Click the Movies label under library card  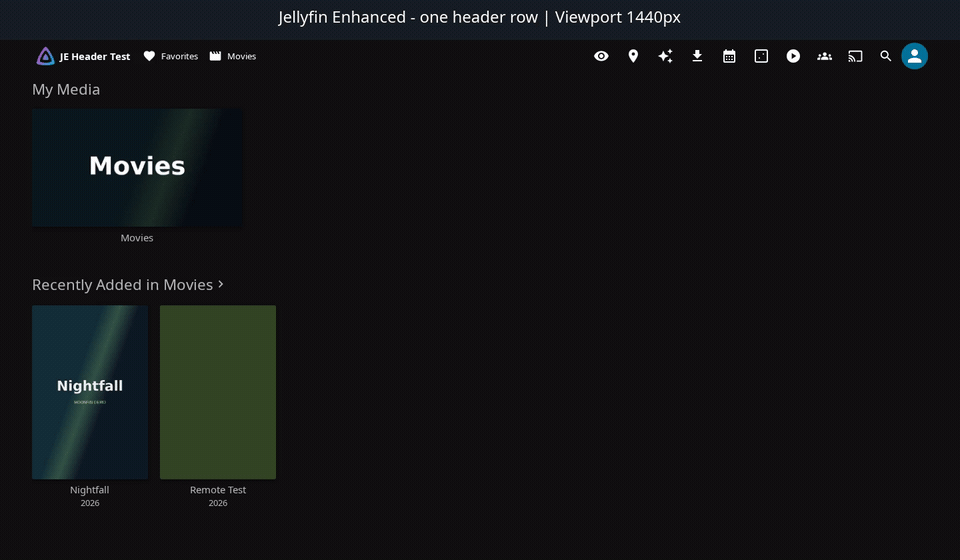[137, 238]
